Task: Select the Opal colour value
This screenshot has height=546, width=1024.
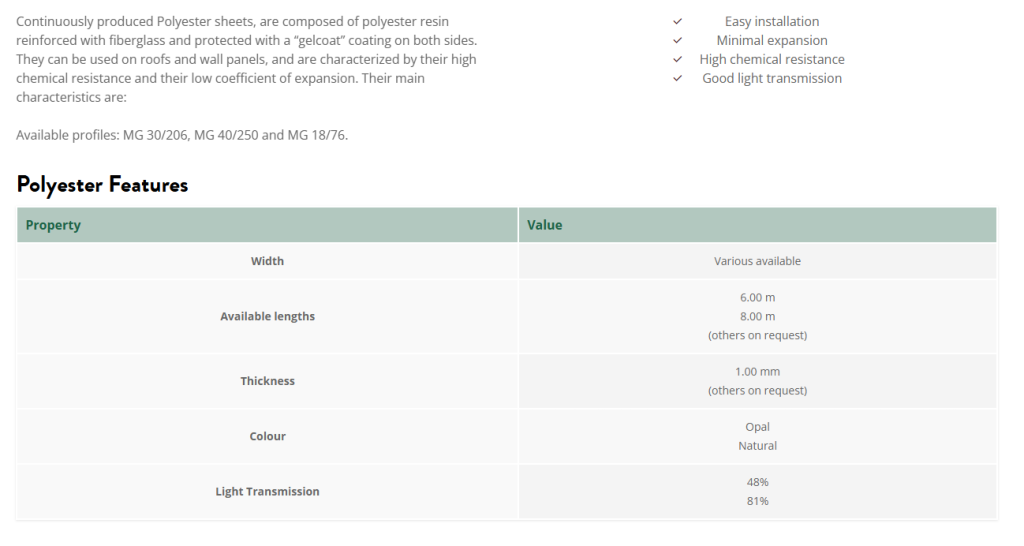Action: tap(757, 427)
